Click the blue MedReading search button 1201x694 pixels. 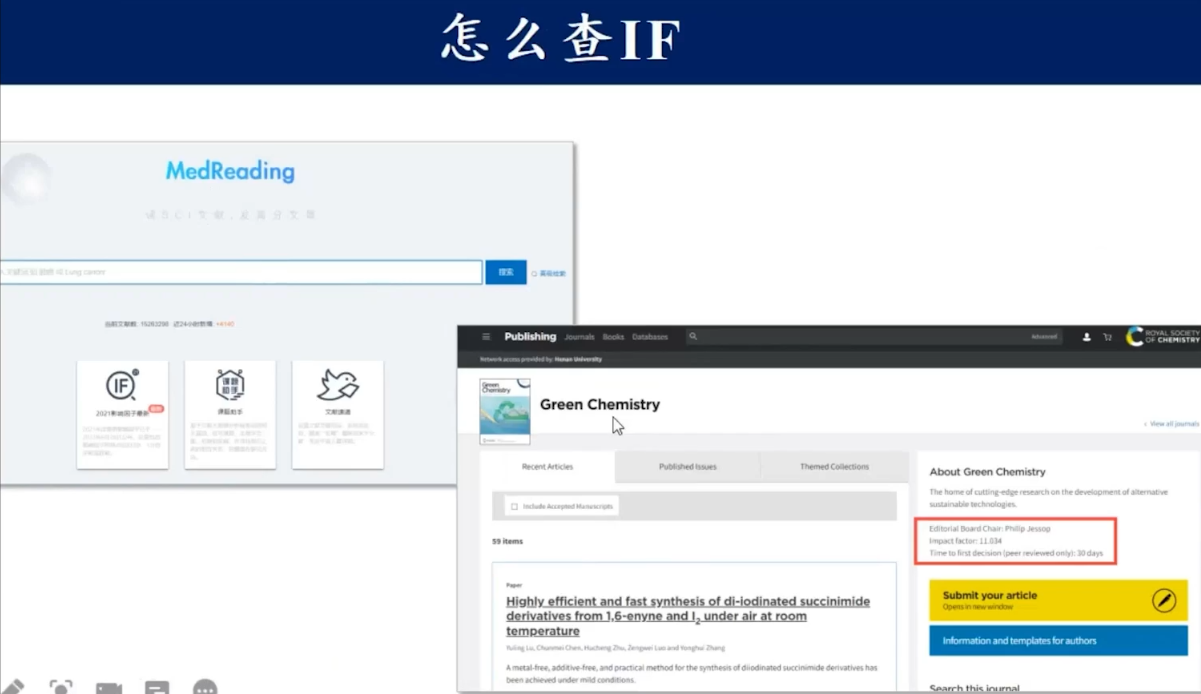coord(506,272)
